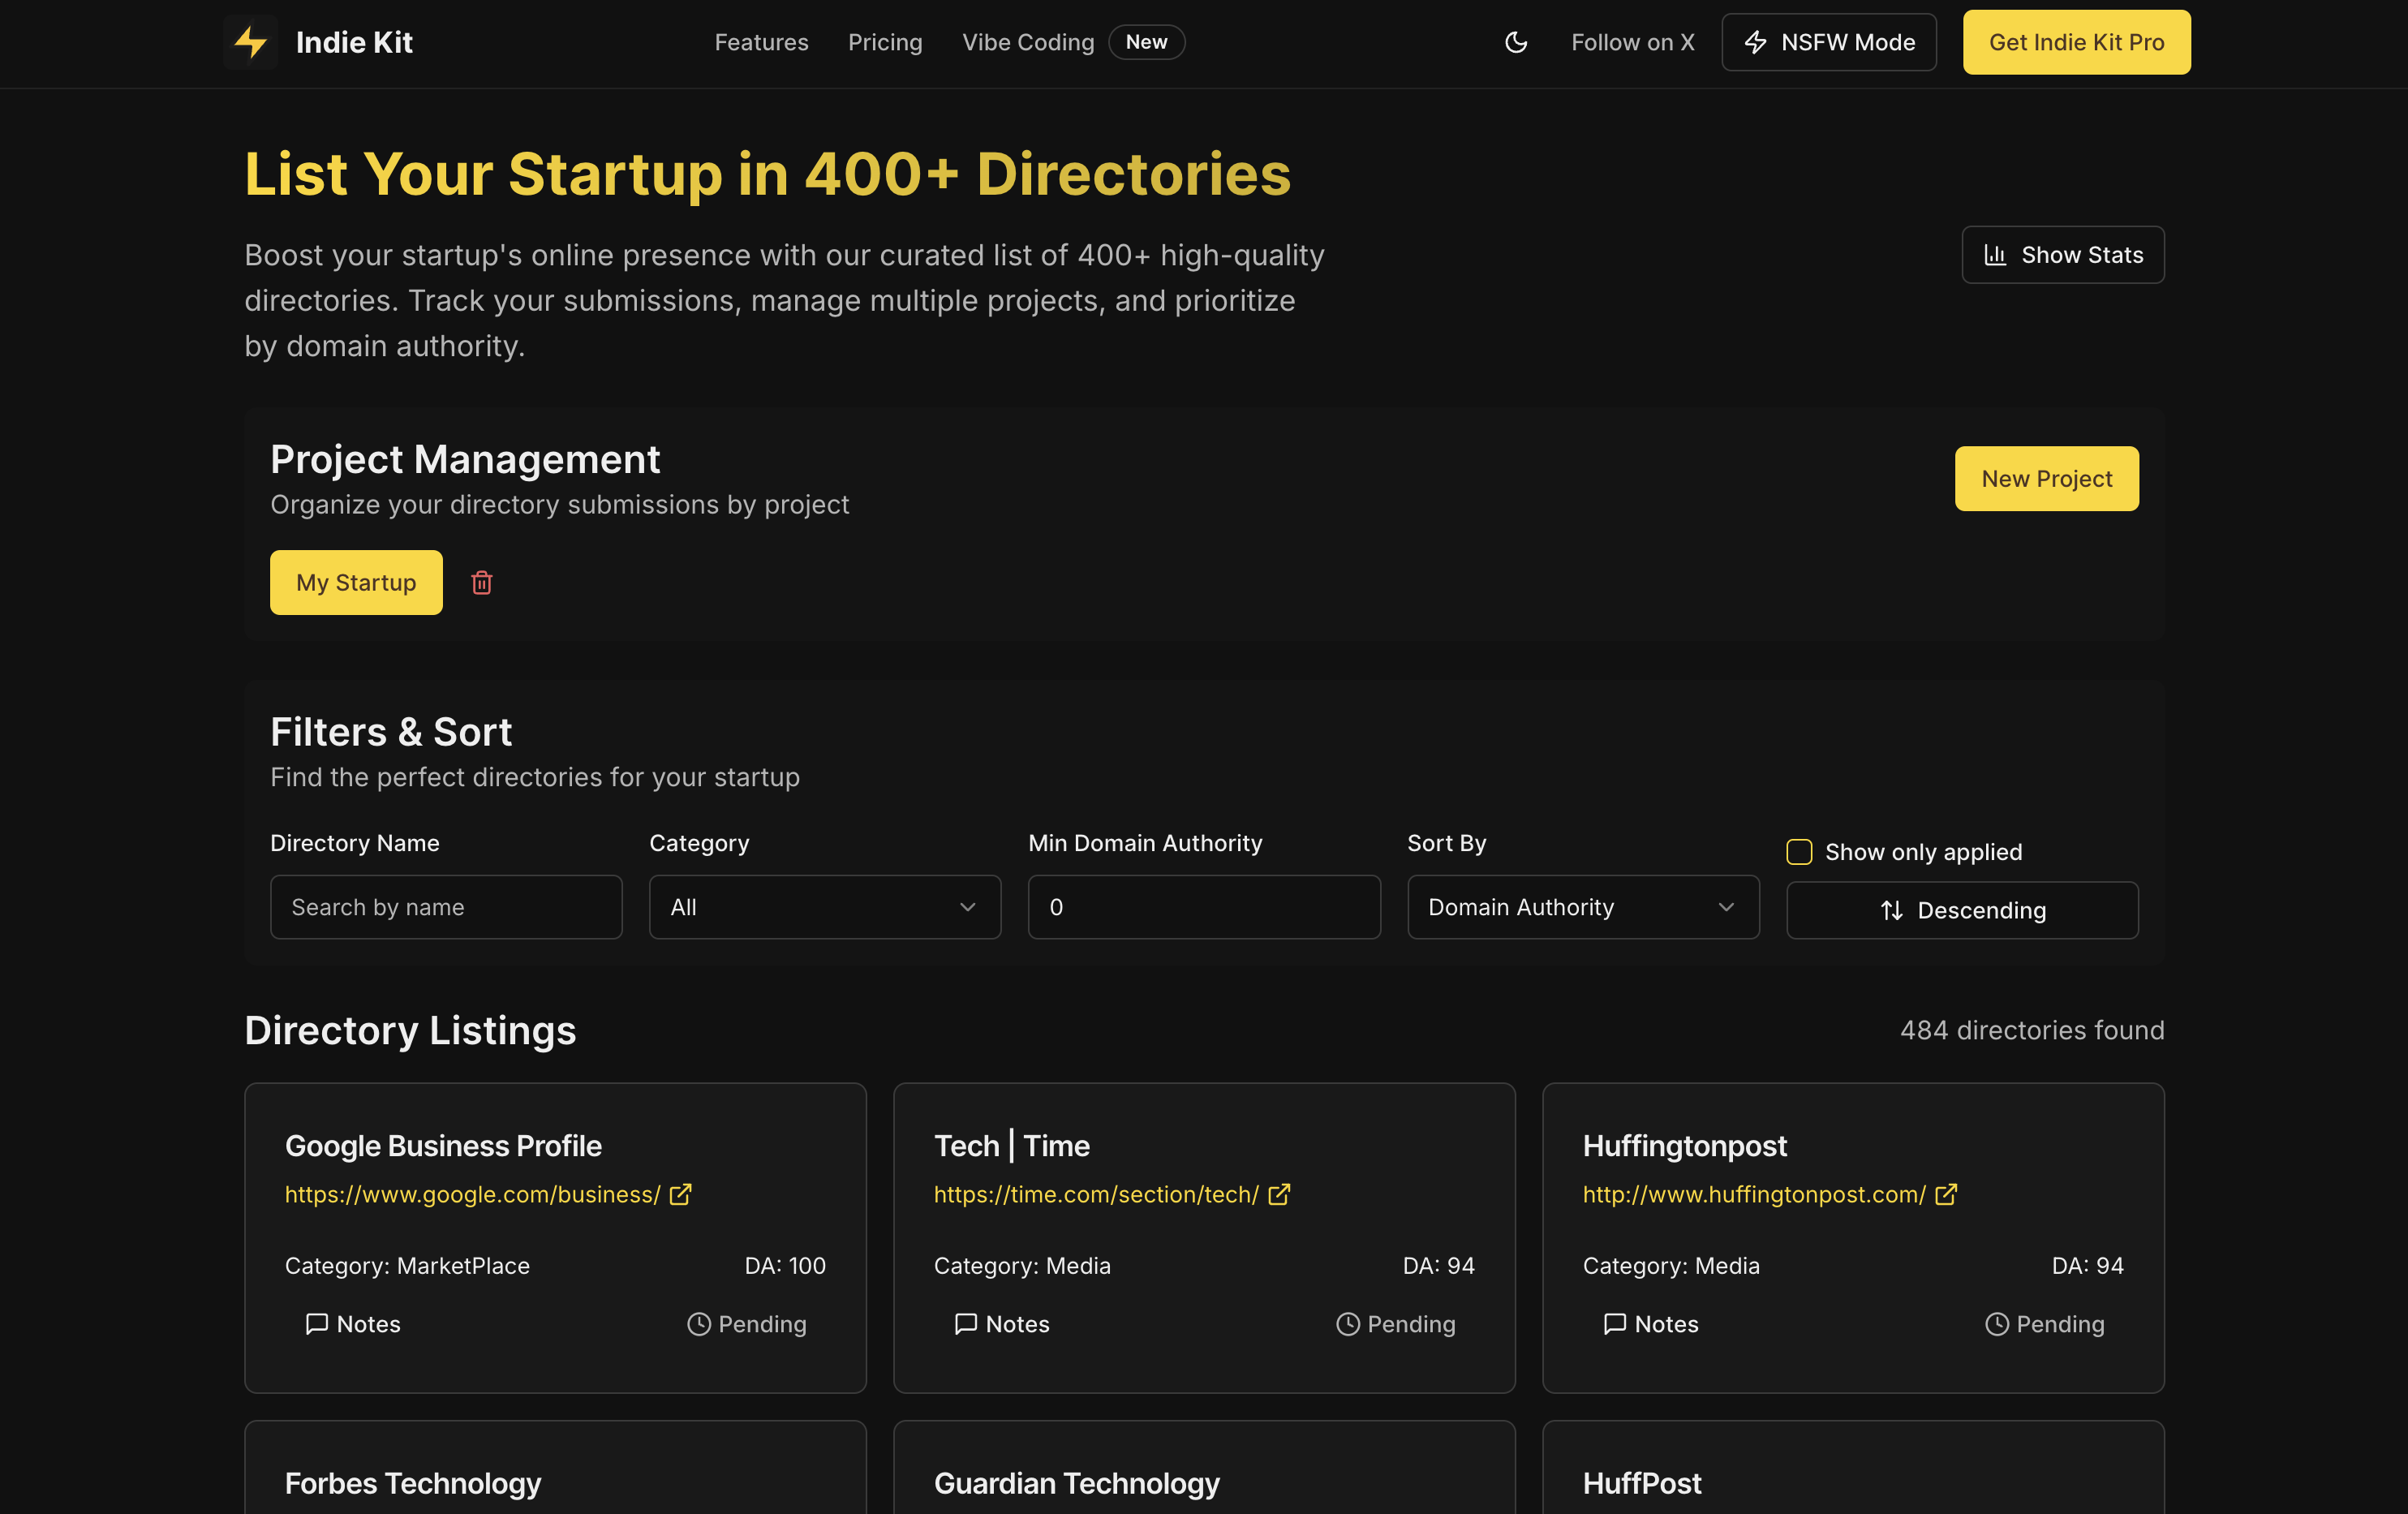Open Notes on the Huffingtonpost card
Screen dimensions: 2408x1514
point(1651,1324)
